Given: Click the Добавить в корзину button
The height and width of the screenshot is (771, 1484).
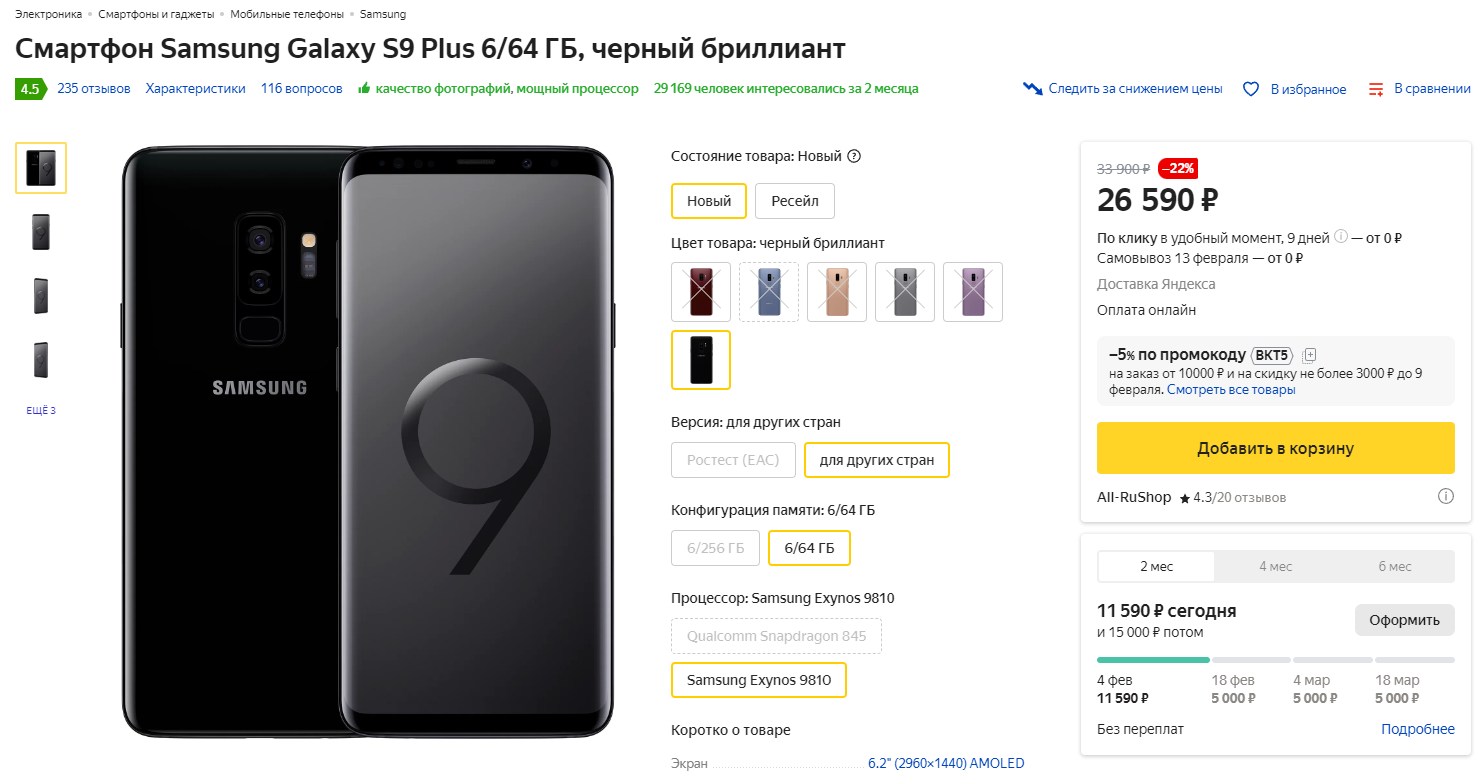Looking at the screenshot, I should coord(1275,448).
